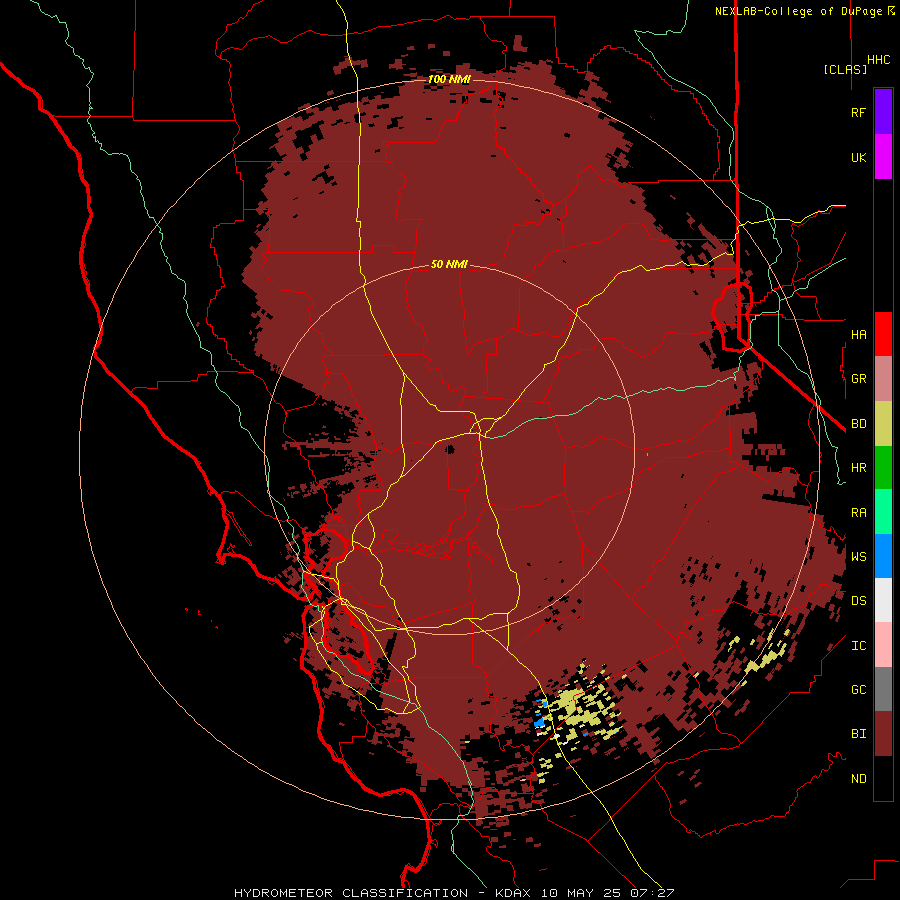Viewport: 900px width, 900px height.
Task: Click the BI legend label
Action: [858, 734]
